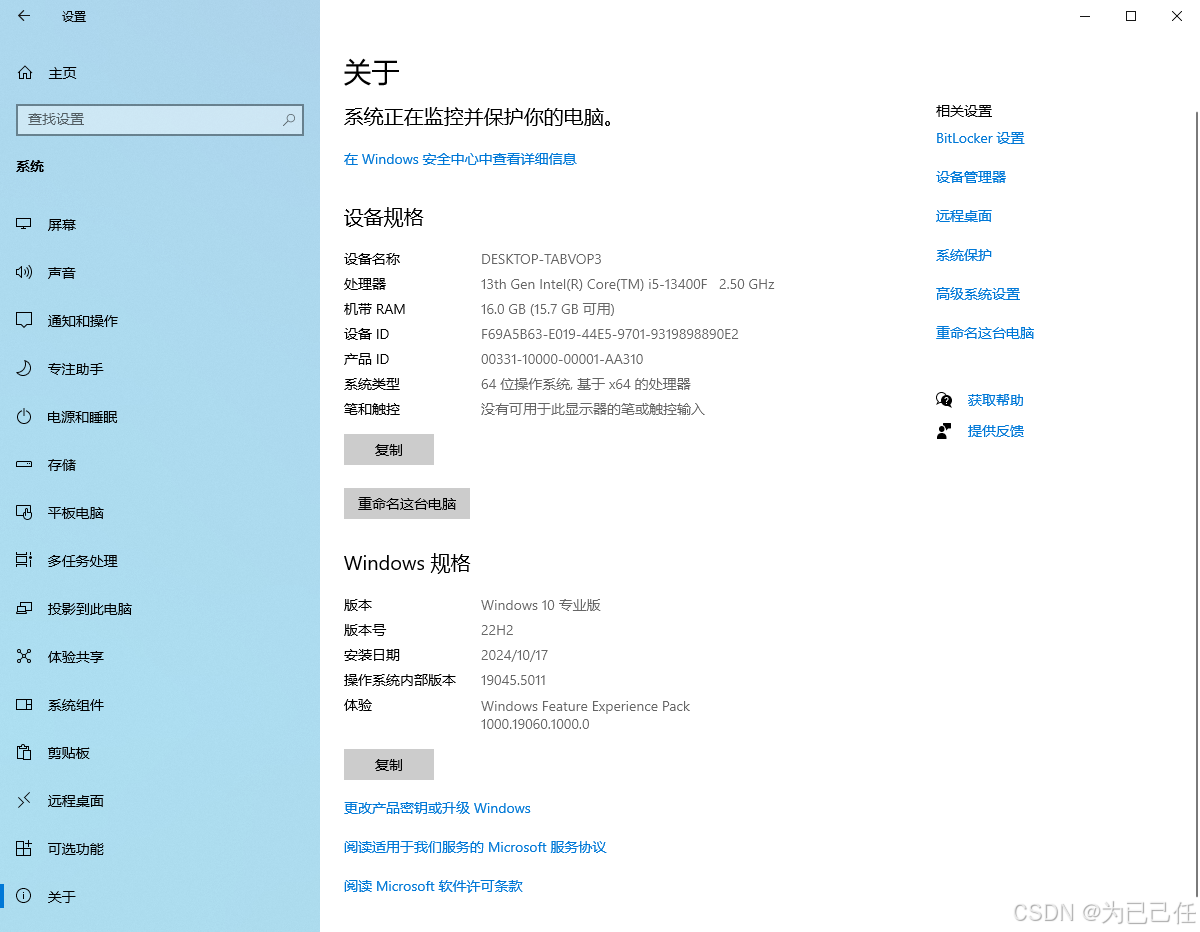Click the 提供反馈 link text

click(x=996, y=431)
